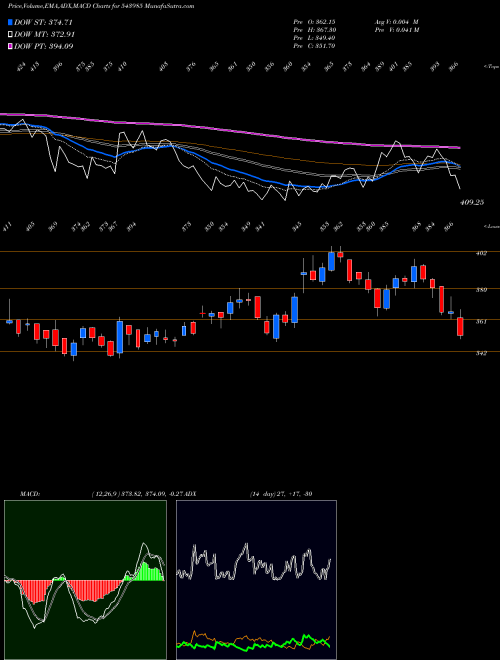Viewport: 500px width, 660px height.
Task: Click the 402 price level label
Action: point(481,253)
